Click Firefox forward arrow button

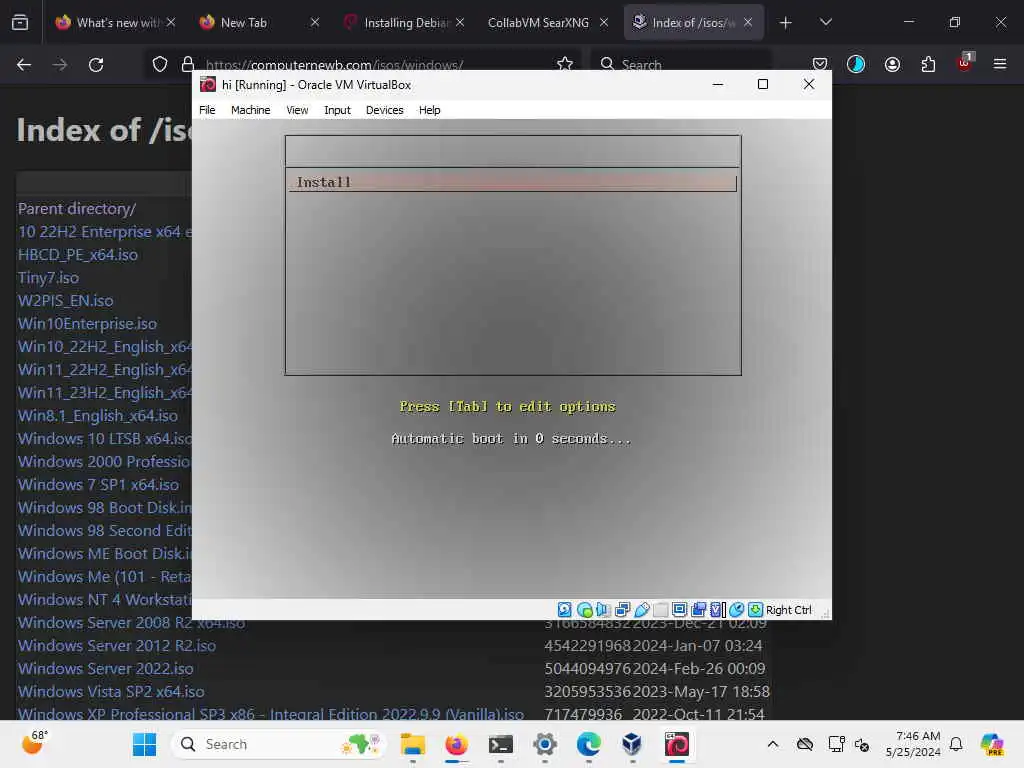(x=60, y=64)
